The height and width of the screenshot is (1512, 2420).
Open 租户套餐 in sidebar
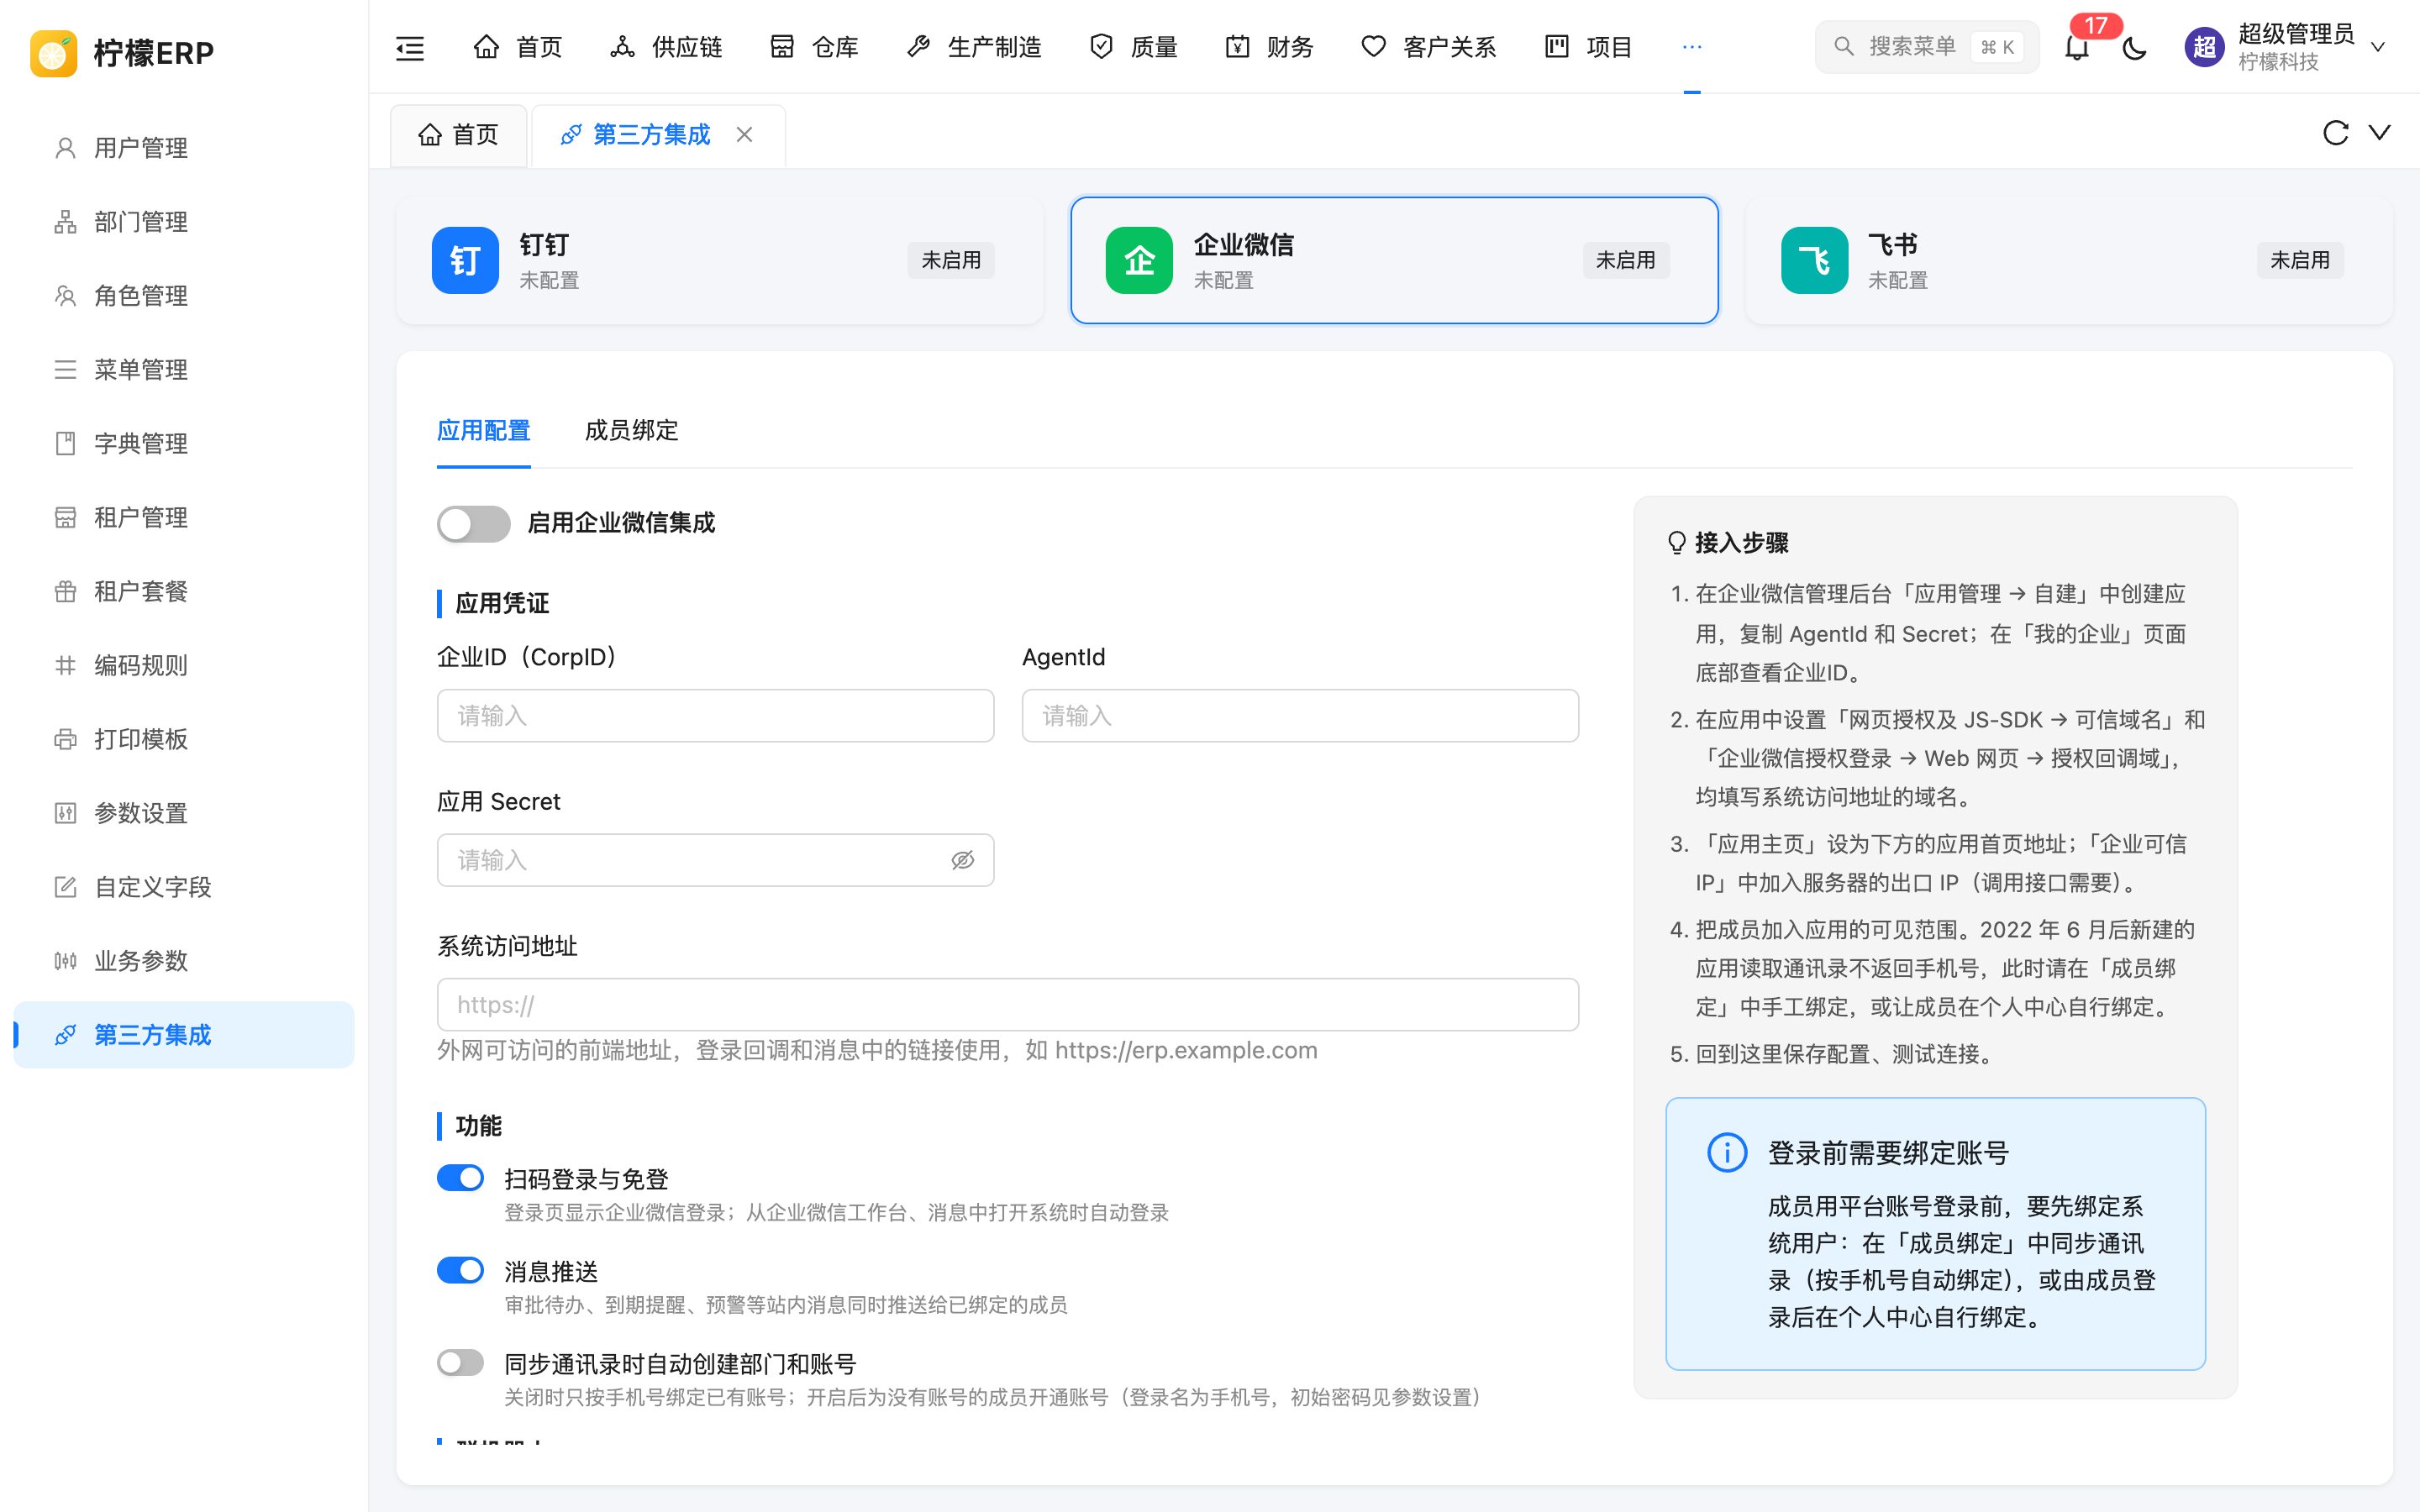click(x=184, y=591)
